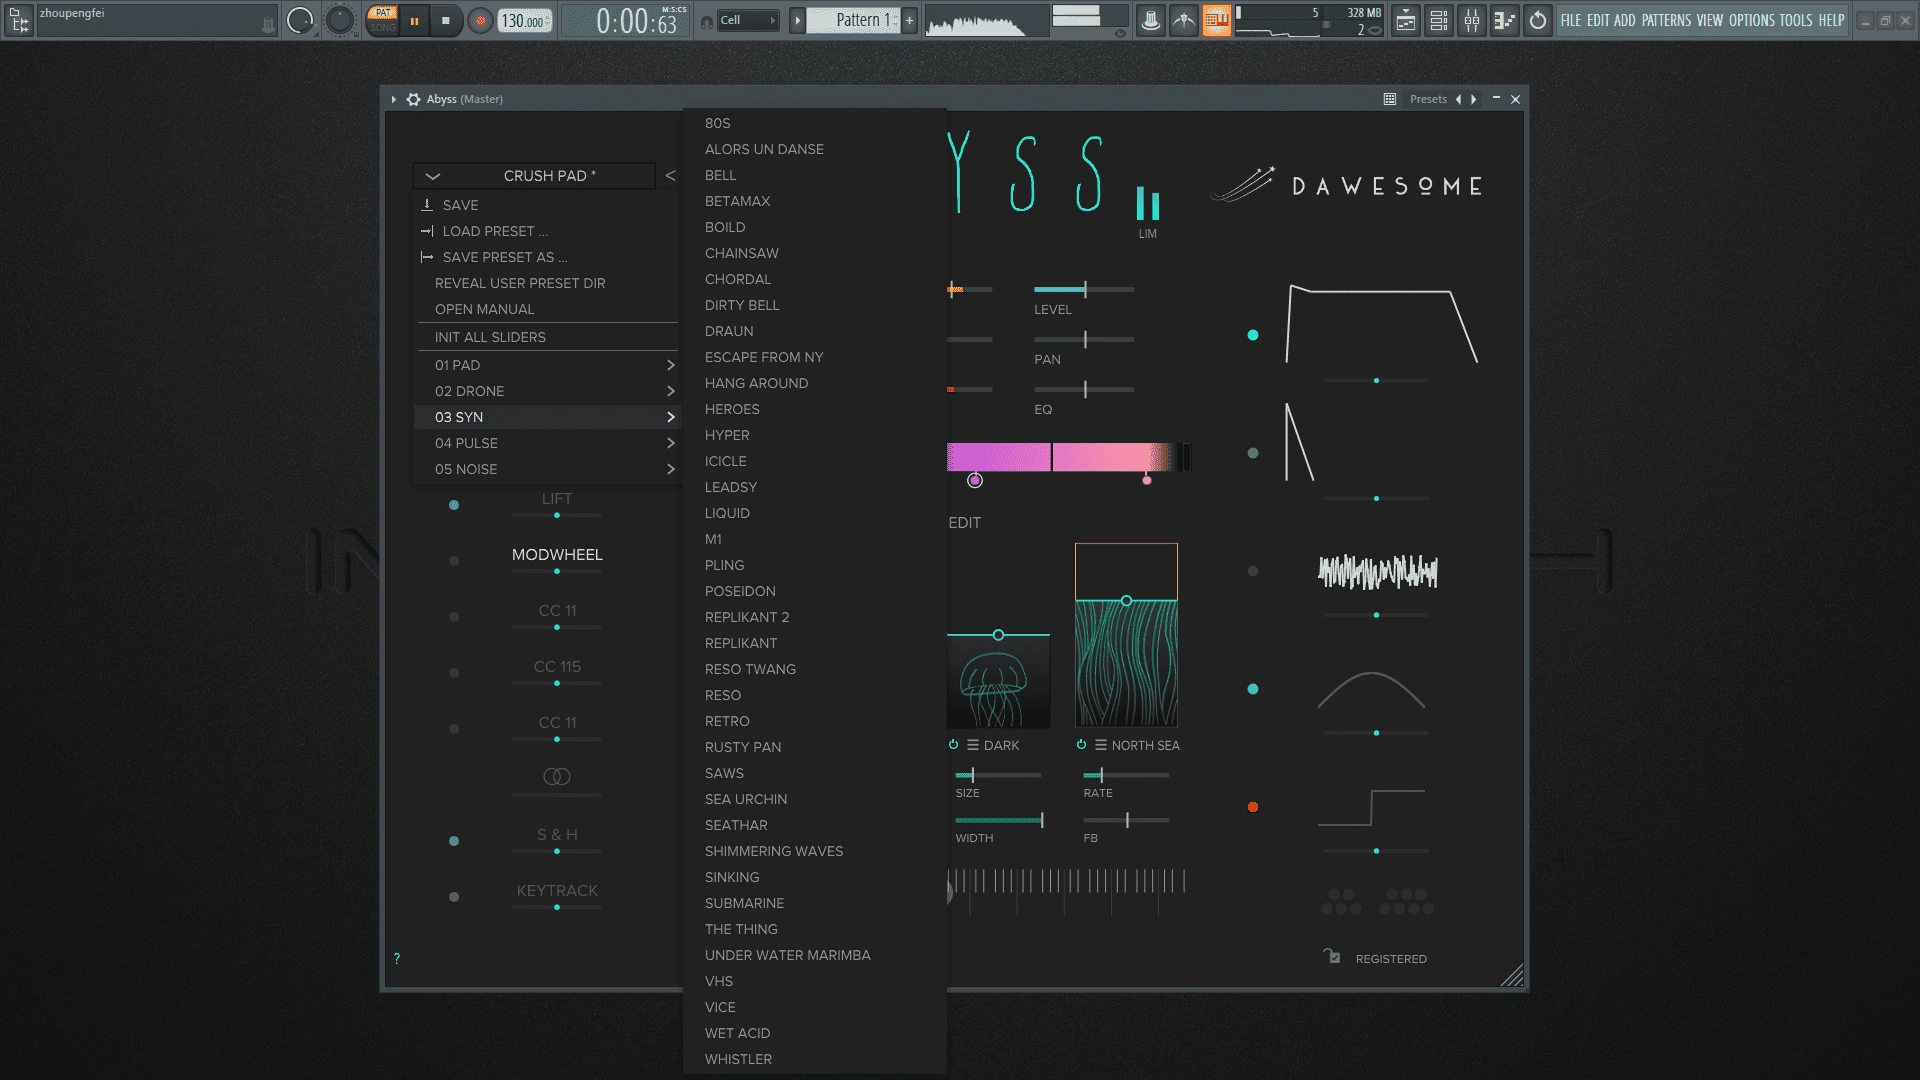This screenshot has width=1920, height=1080.
Task: Click the sine arc LFO shape icon
Action: pos(1372,690)
